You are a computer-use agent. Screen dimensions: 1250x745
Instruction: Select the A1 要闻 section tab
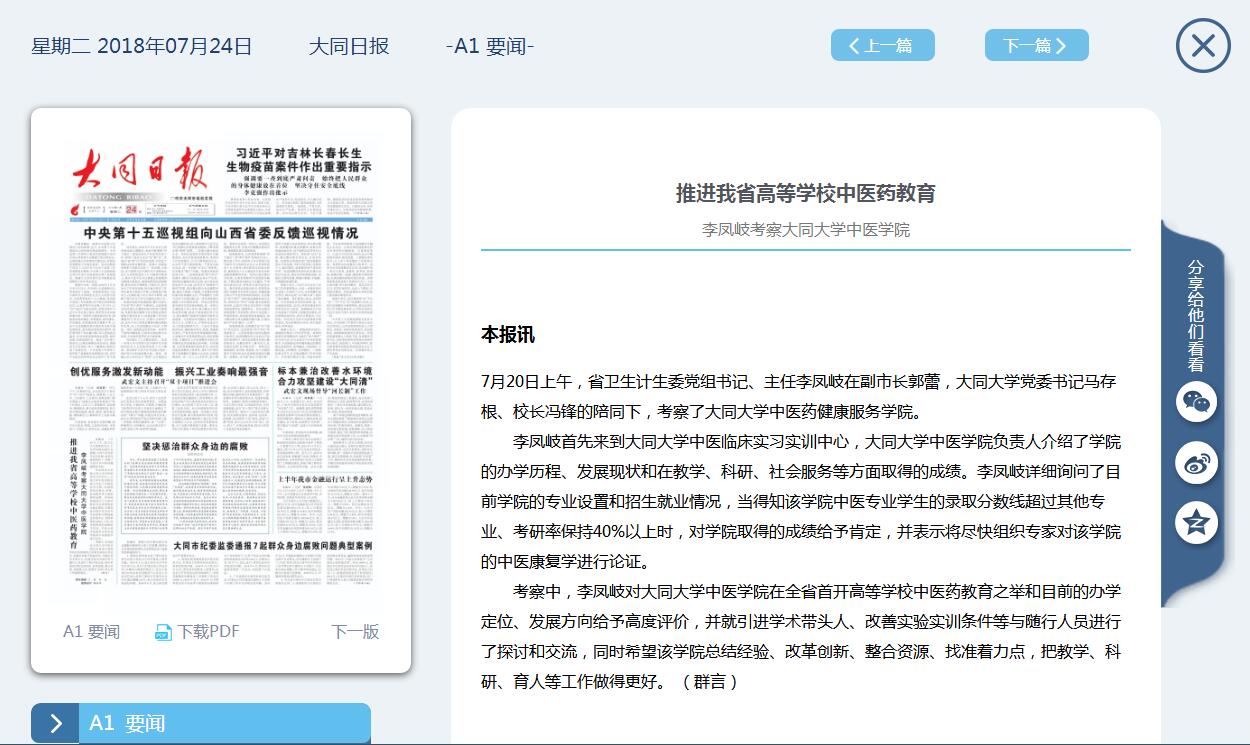click(225, 724)
